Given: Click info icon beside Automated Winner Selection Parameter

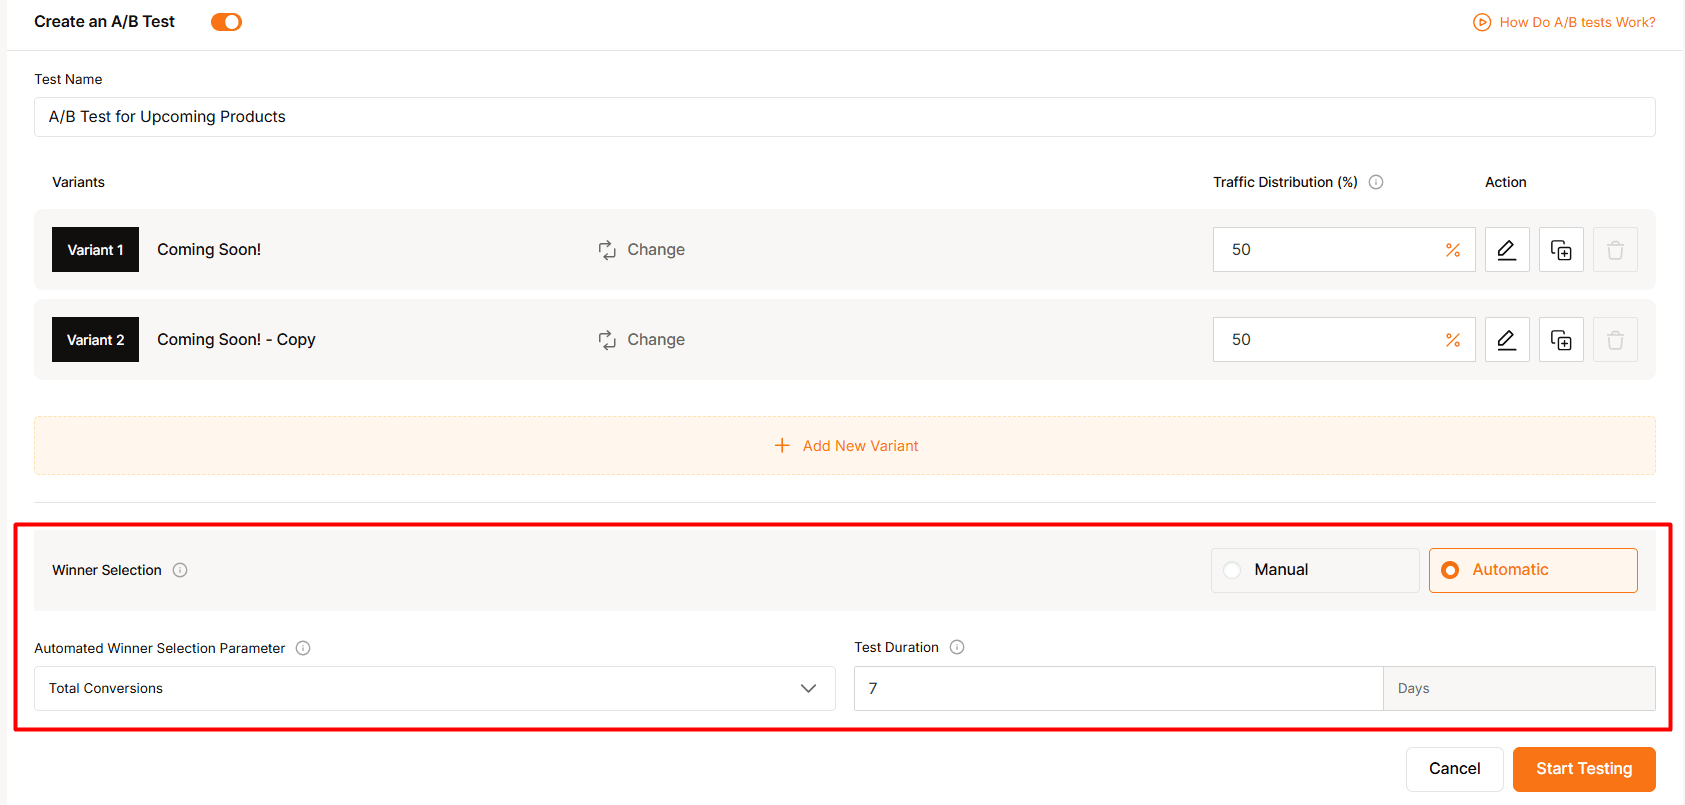Looking at the screenshot, I should tap(303, 648).
